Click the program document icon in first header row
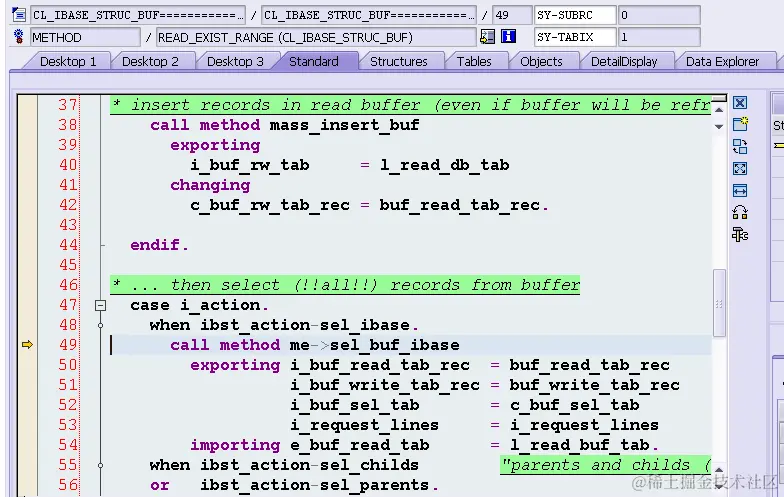 click(18, 14)
